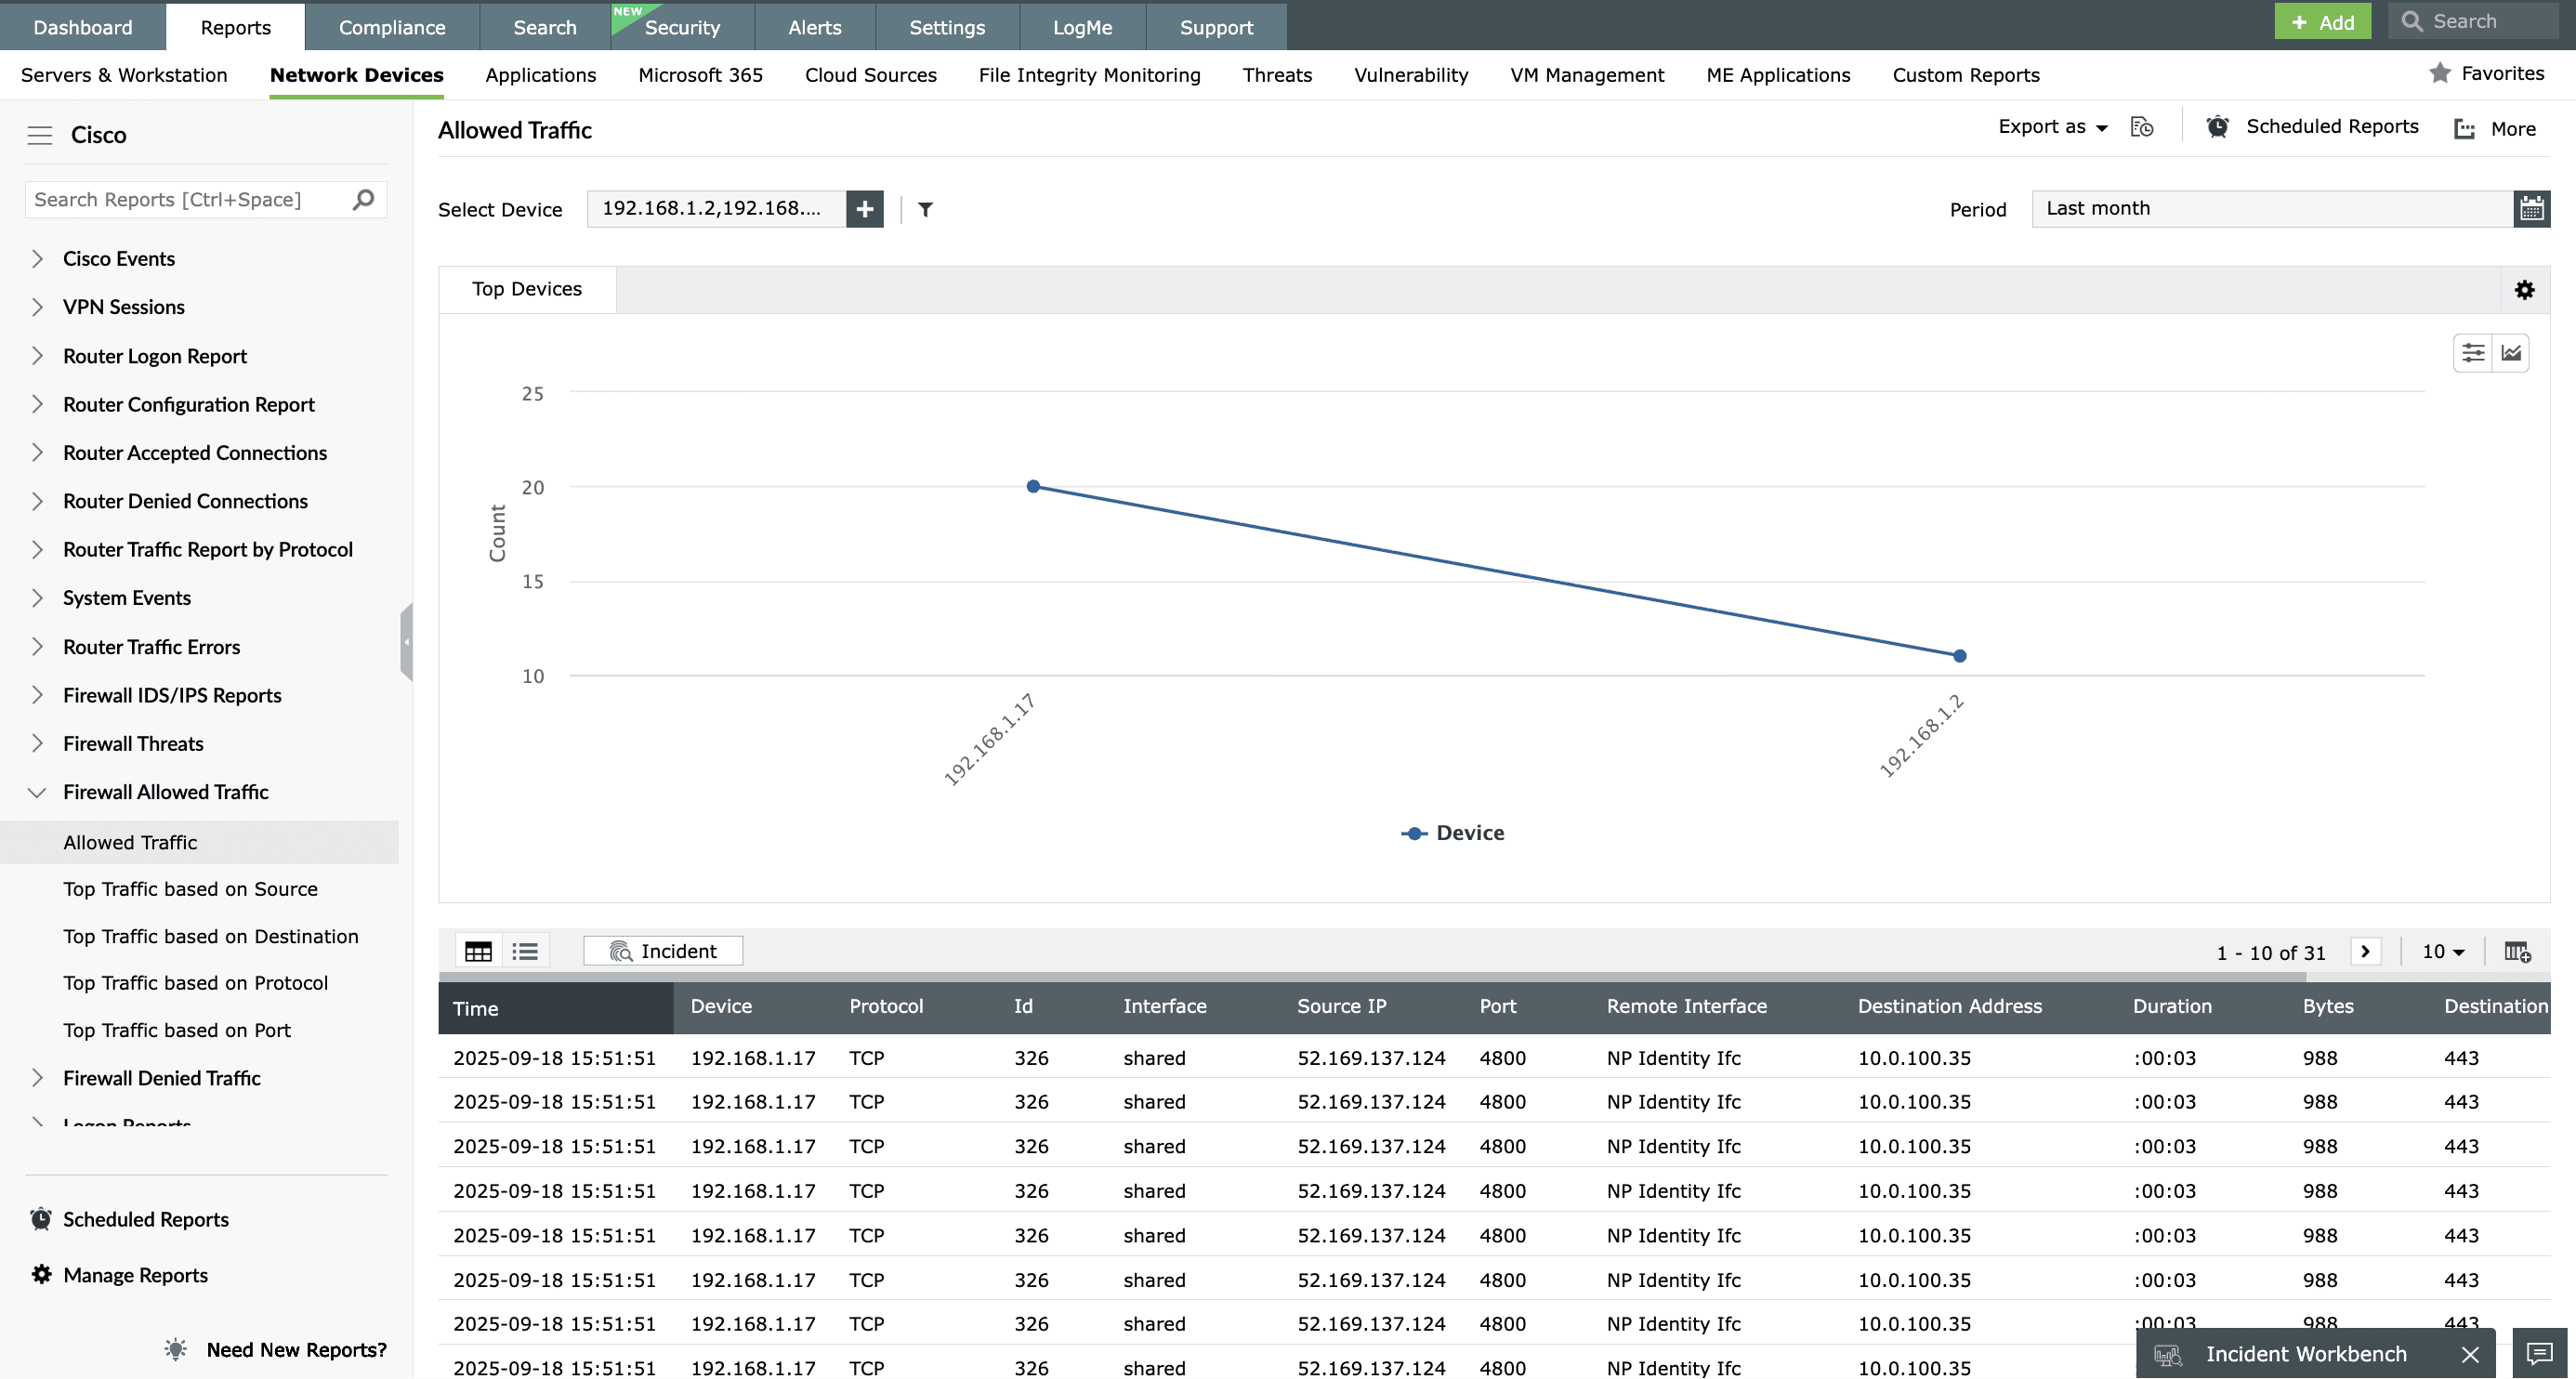Open Top Traffic based on Source
Screen dimensions: 2576x1379
tap(190, 889)
